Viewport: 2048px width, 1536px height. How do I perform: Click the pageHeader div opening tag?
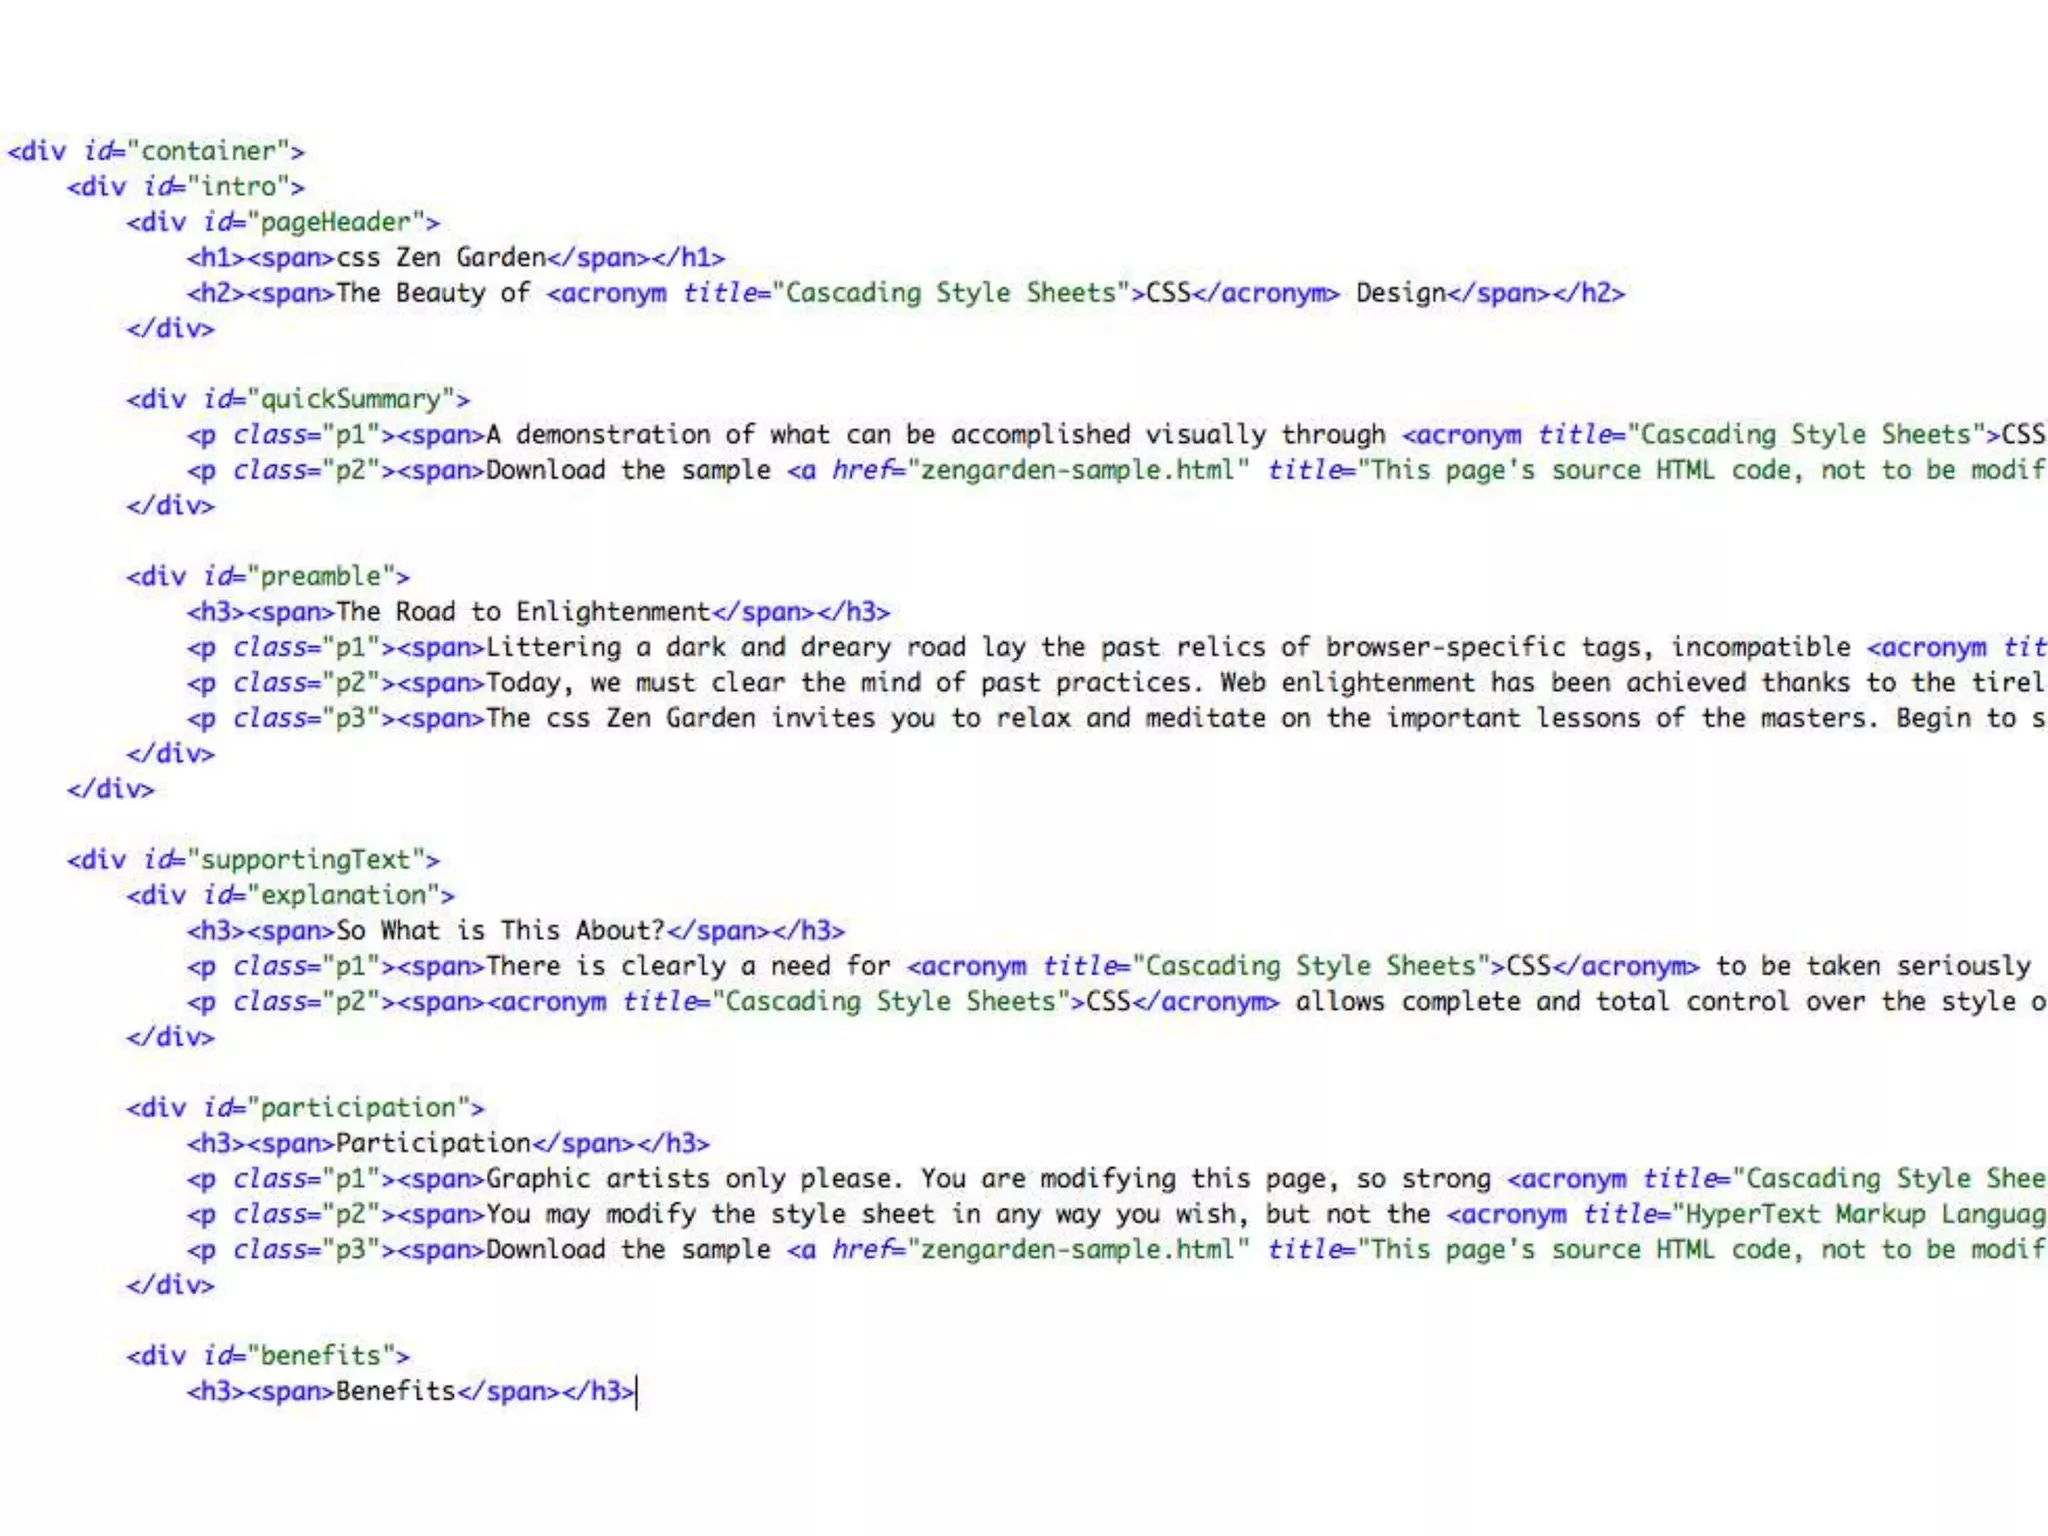coord(282,222)
